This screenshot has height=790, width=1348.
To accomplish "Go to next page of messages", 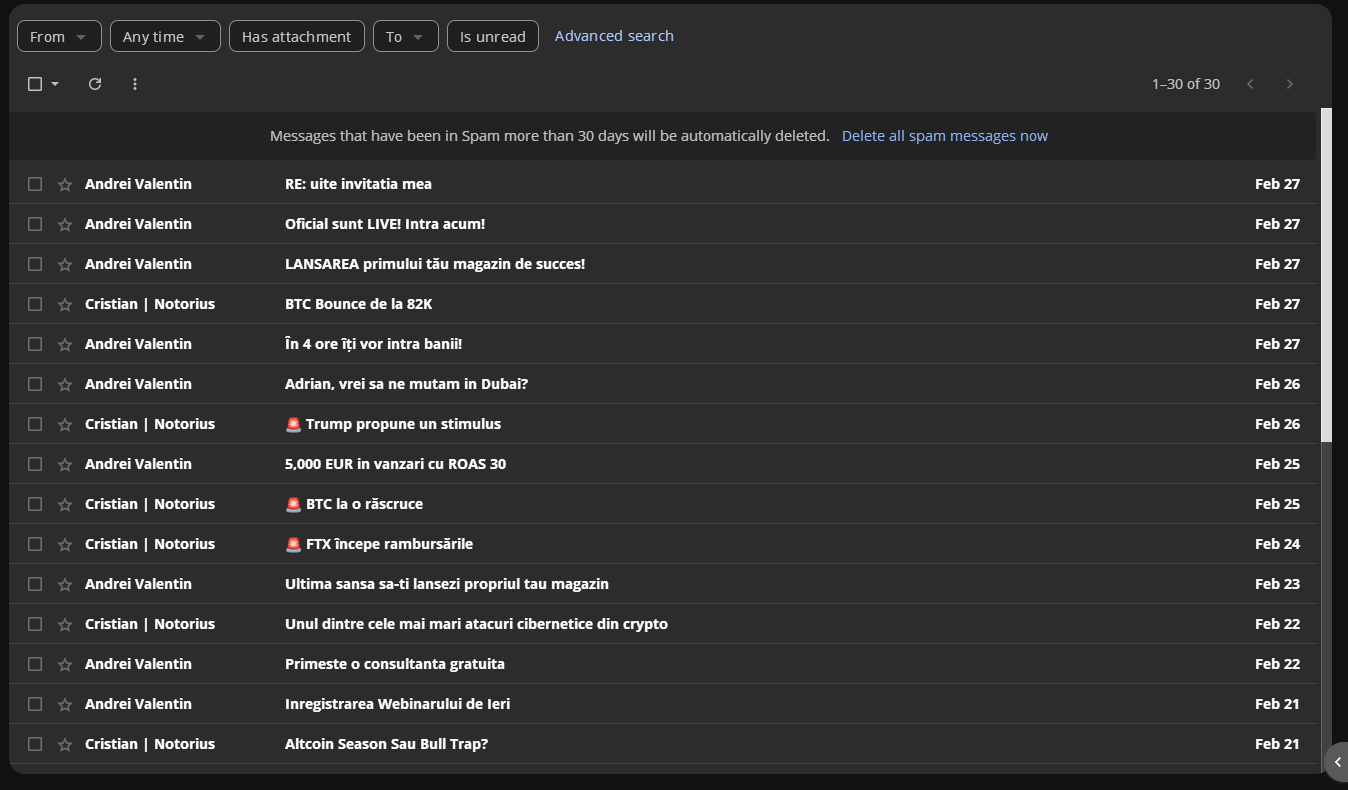I will pos(1289,84).
